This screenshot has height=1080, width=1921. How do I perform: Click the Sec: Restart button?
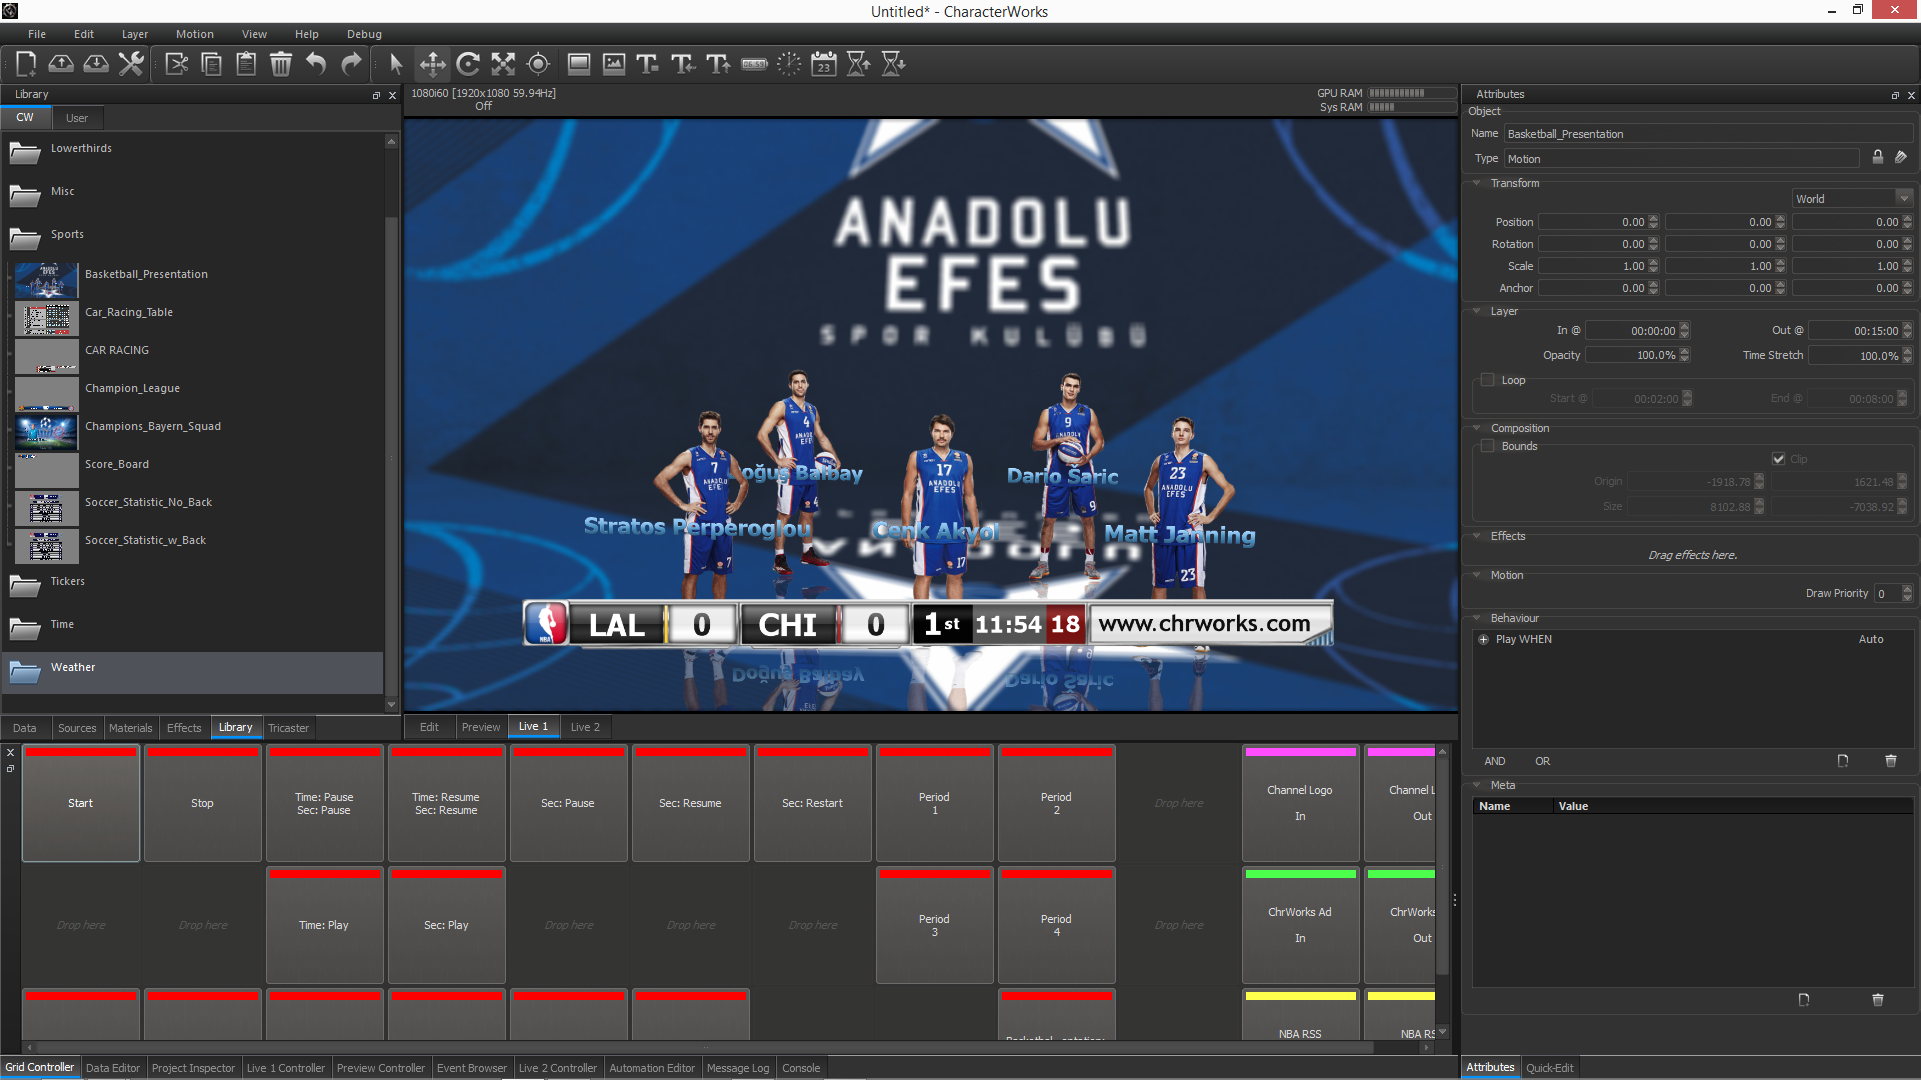812,803
